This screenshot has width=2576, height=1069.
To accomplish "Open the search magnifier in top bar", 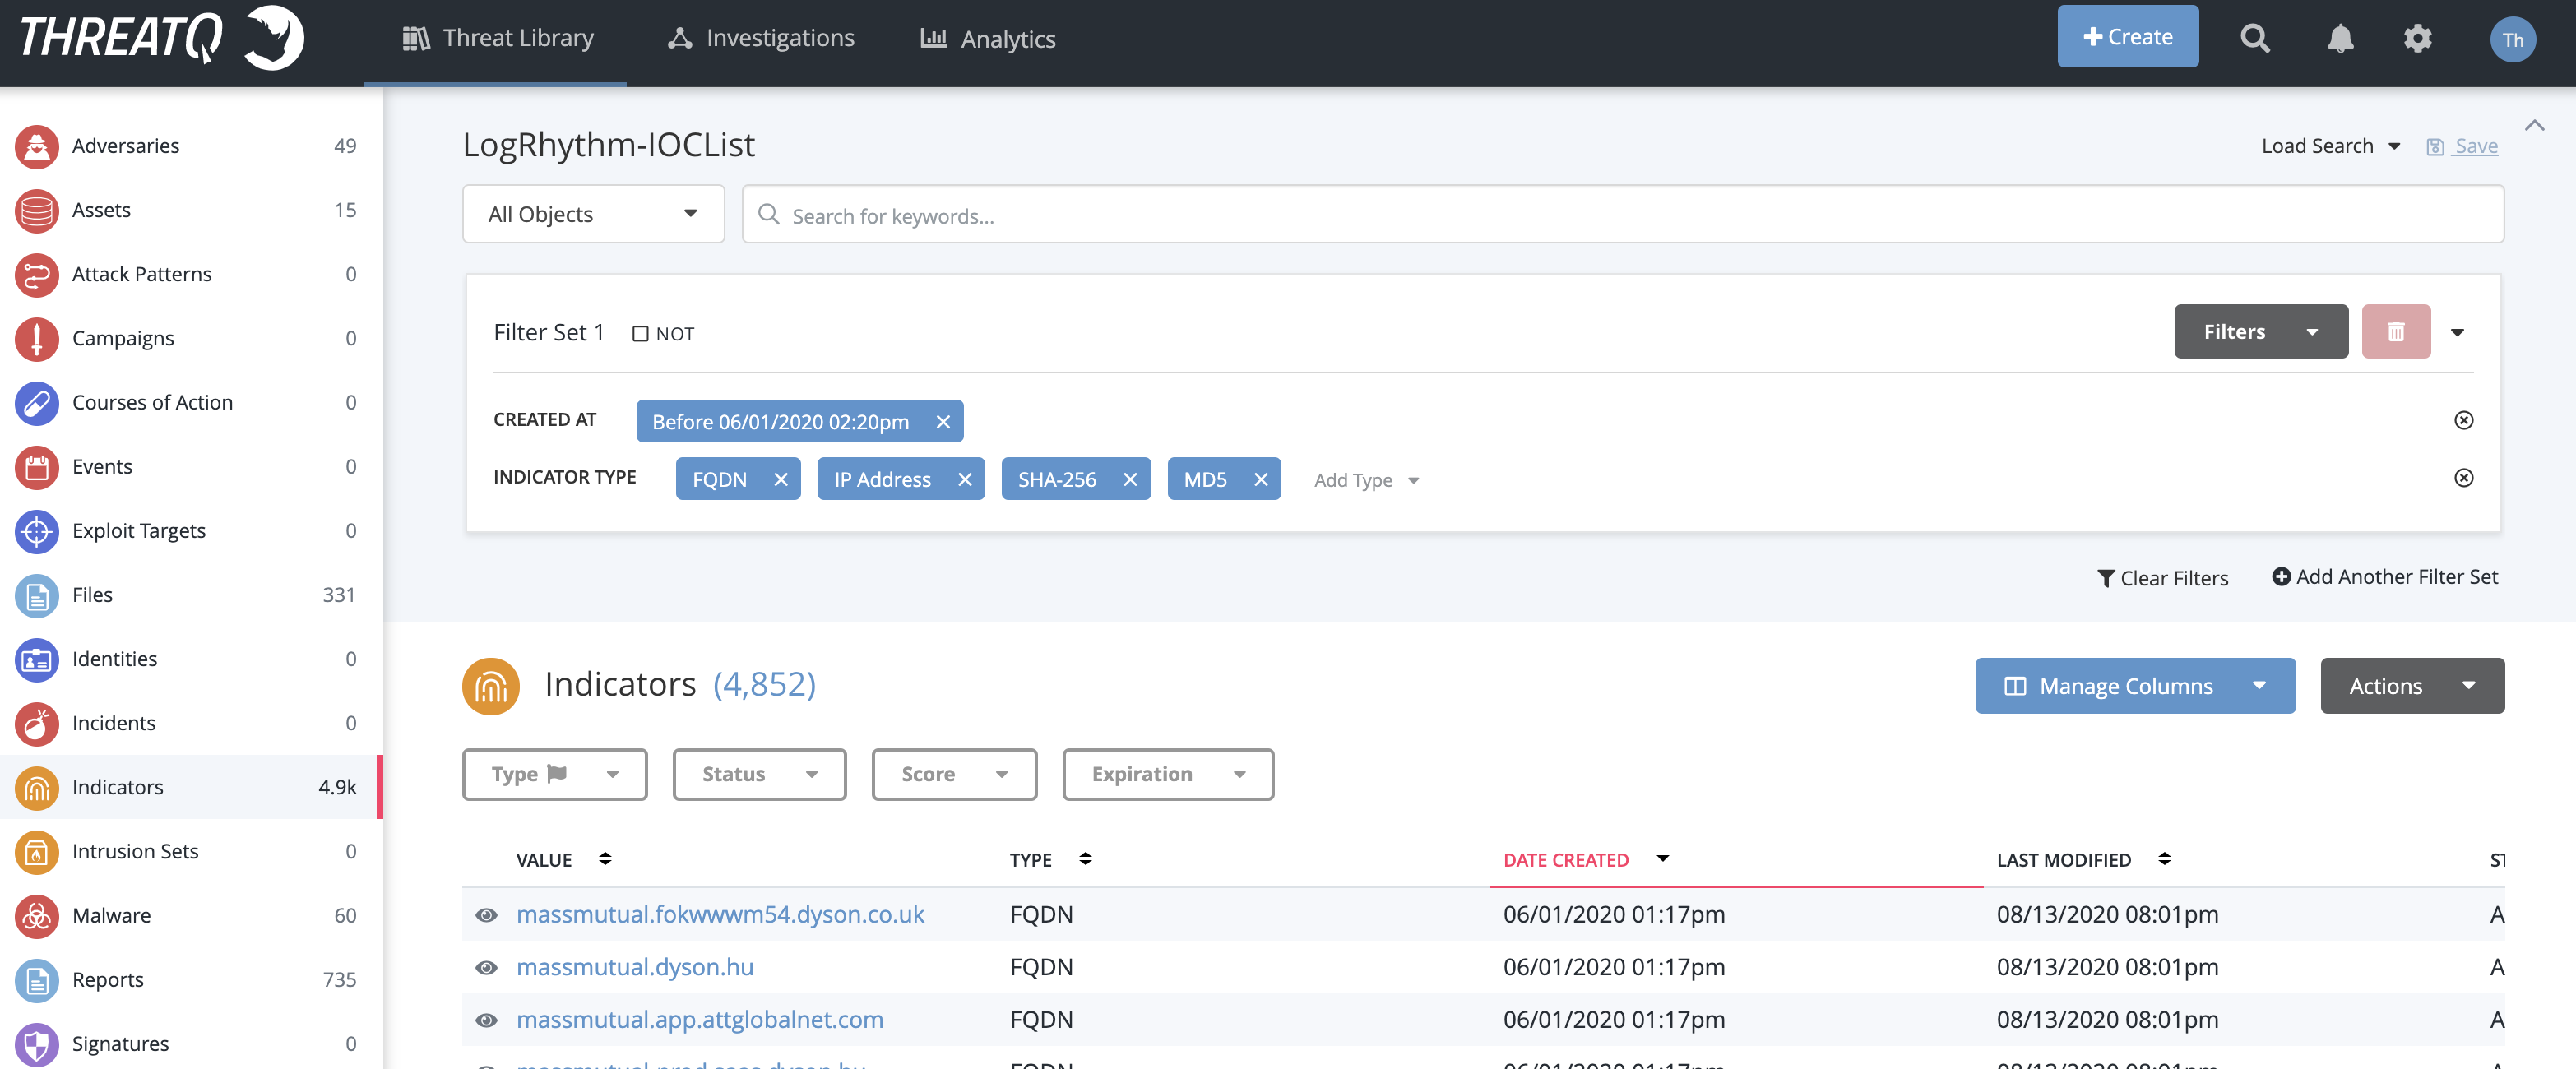I will coord(2254,39).
